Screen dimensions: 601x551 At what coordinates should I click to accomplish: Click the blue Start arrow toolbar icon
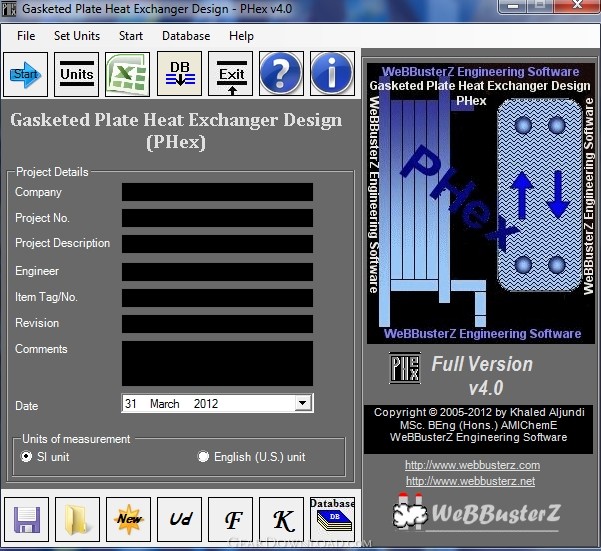click(x=25, y=74)
